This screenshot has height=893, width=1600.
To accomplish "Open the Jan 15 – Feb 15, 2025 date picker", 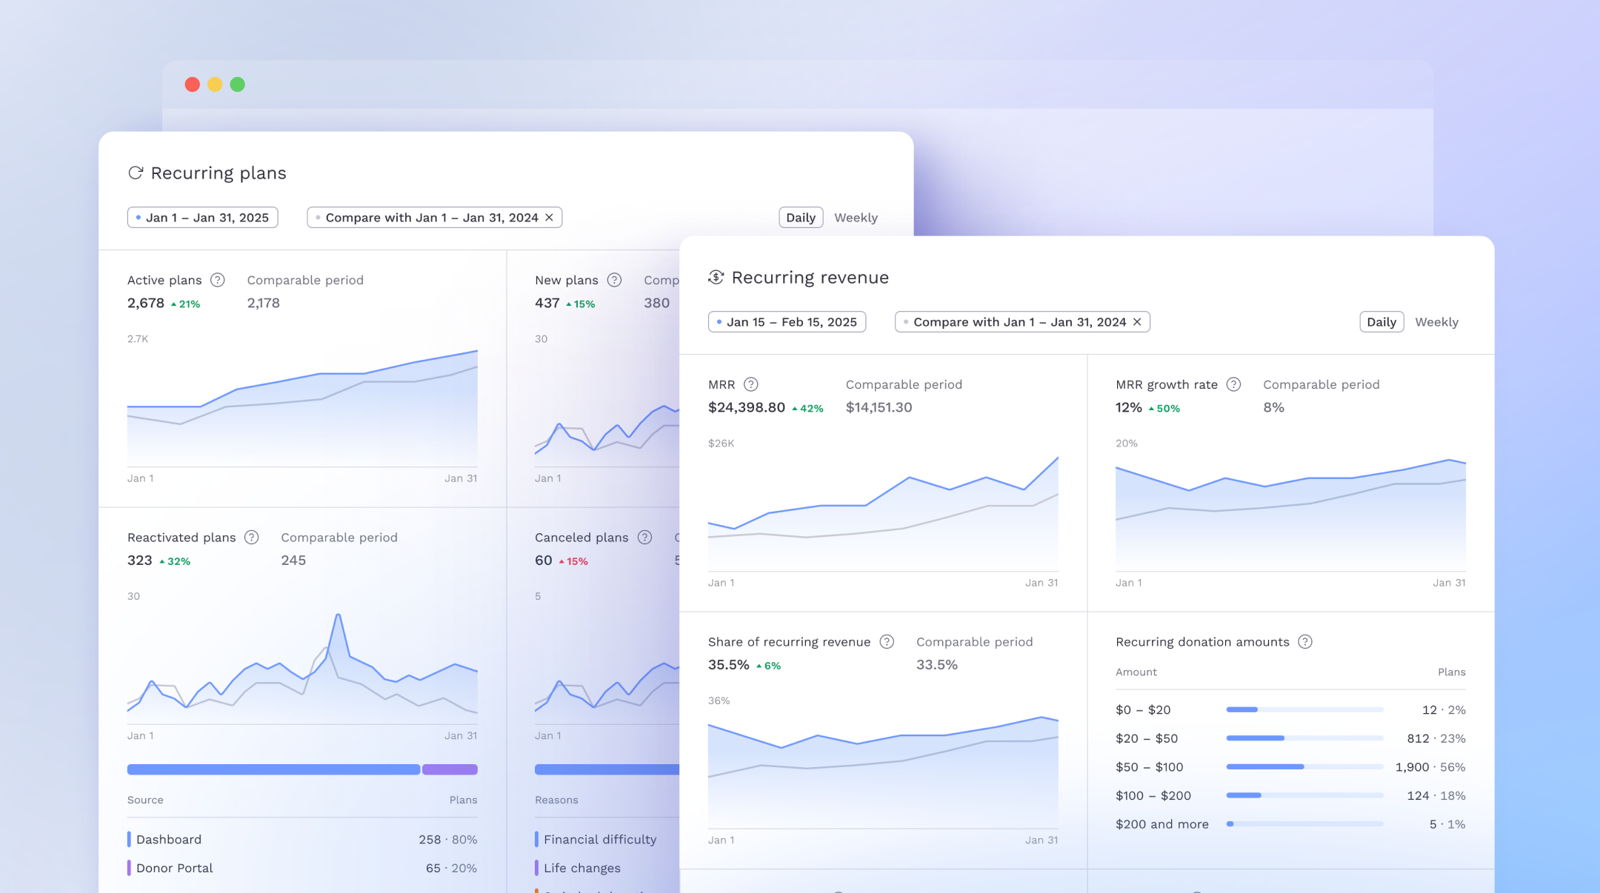I will point(787,322).
